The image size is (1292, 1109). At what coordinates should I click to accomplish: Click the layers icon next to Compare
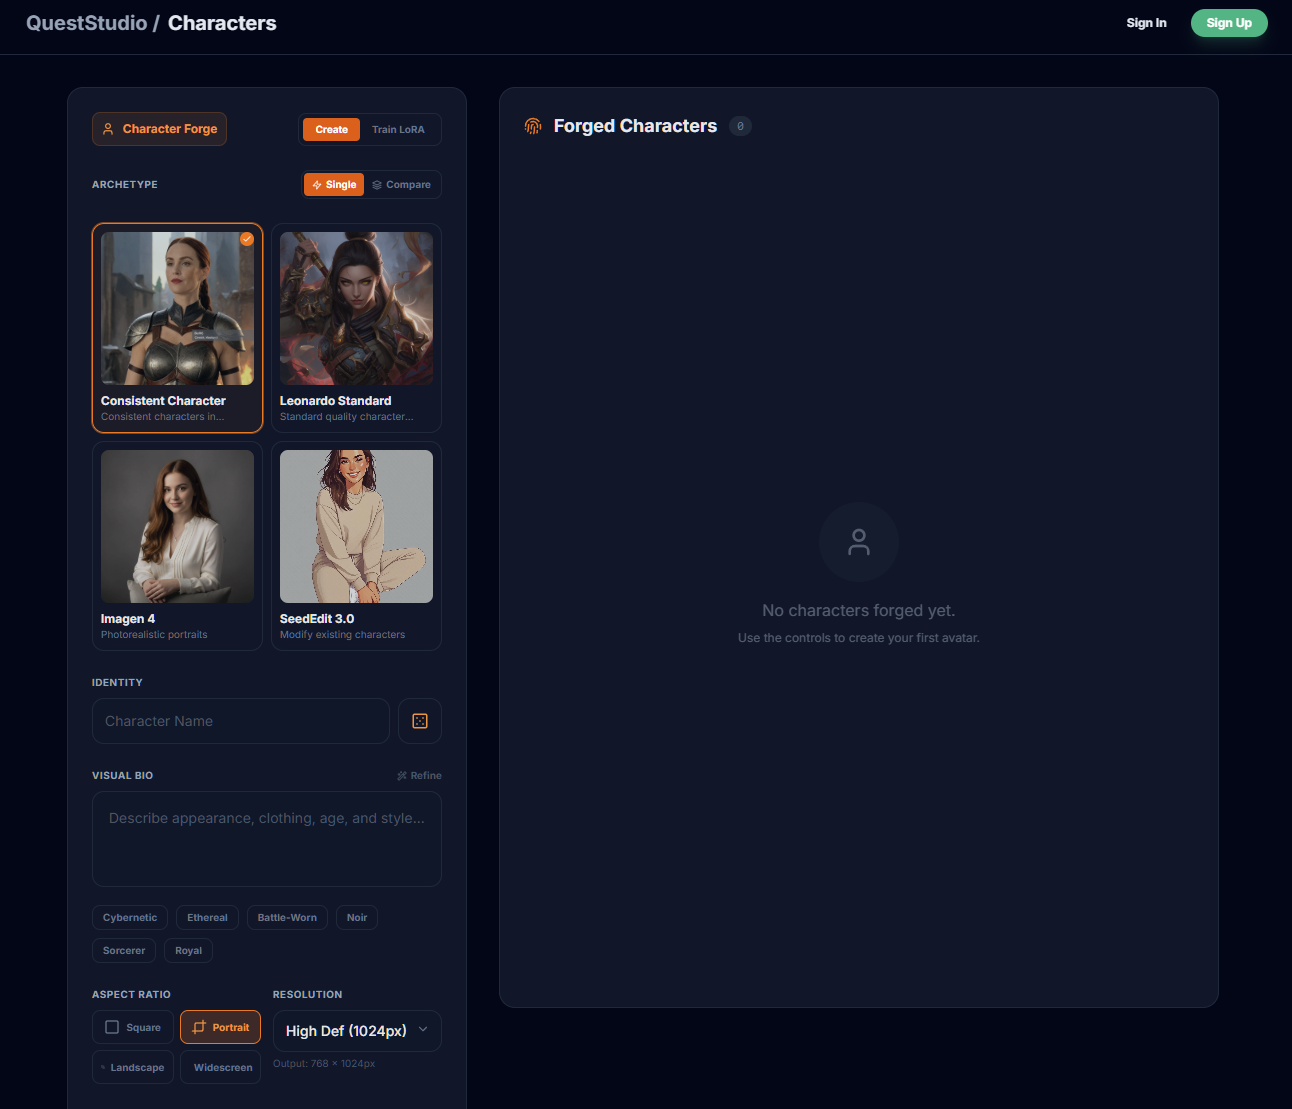coord(375,184)
